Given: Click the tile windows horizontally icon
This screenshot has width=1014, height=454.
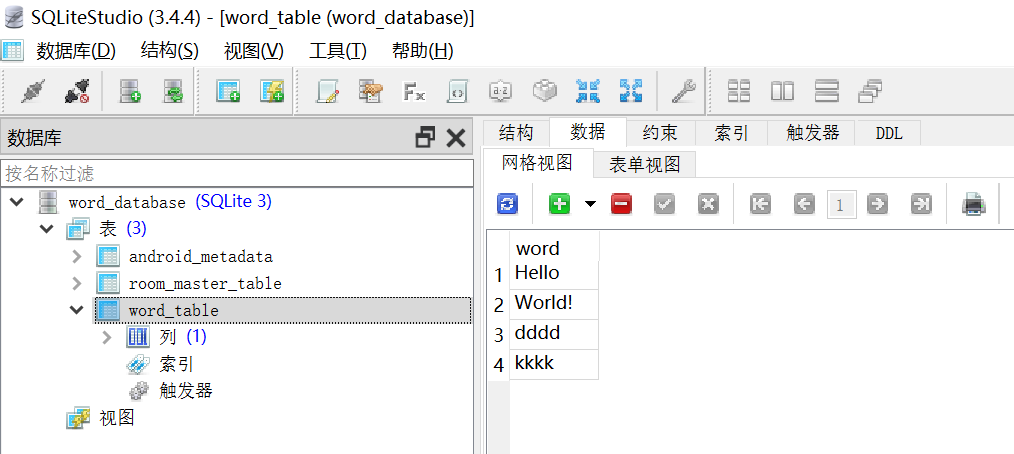Looking at the screenshot, I should (x=782, y=92).
